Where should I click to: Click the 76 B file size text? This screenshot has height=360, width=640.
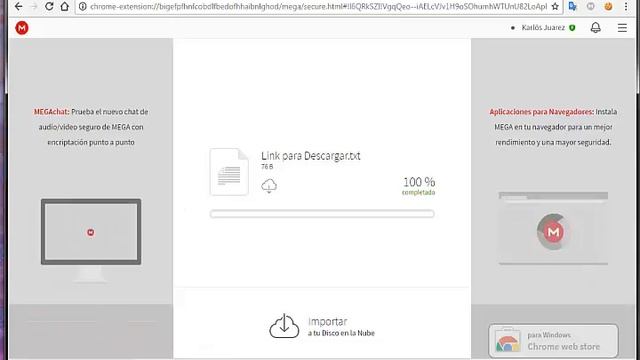click(x=267, y=167)
